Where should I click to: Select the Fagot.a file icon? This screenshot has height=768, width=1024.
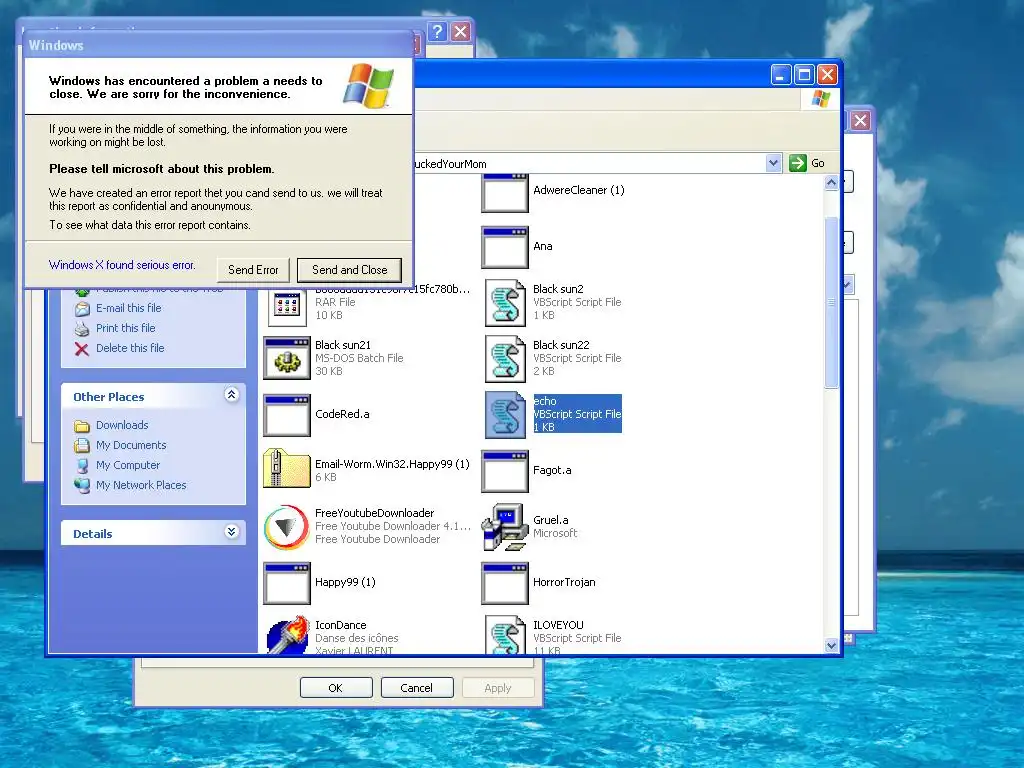pos(505,471)
